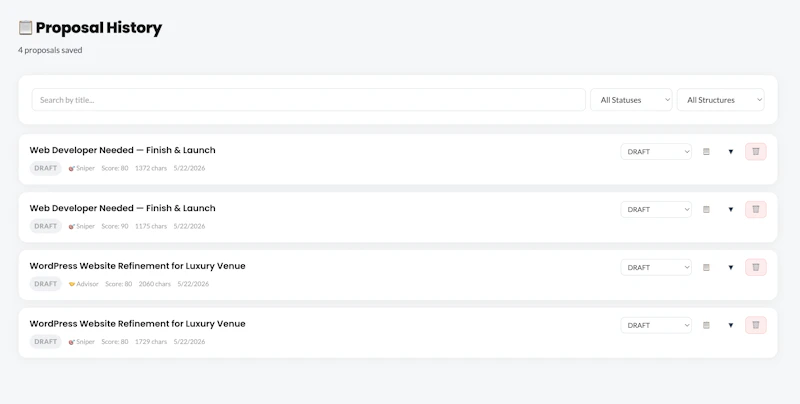Image resolution: width=800 pixels, height=404 pixels.
Task: Click the '4 proposals saved' text
Action: [50, 50]
